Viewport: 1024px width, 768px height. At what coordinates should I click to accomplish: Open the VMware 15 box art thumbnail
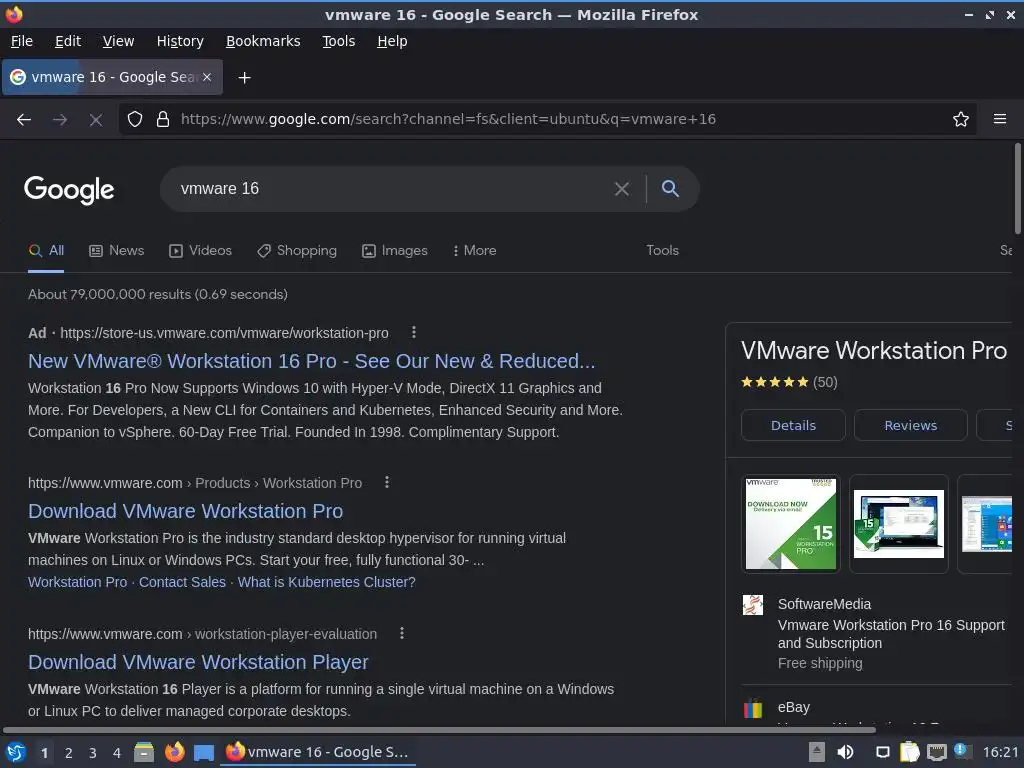(791, 524)
